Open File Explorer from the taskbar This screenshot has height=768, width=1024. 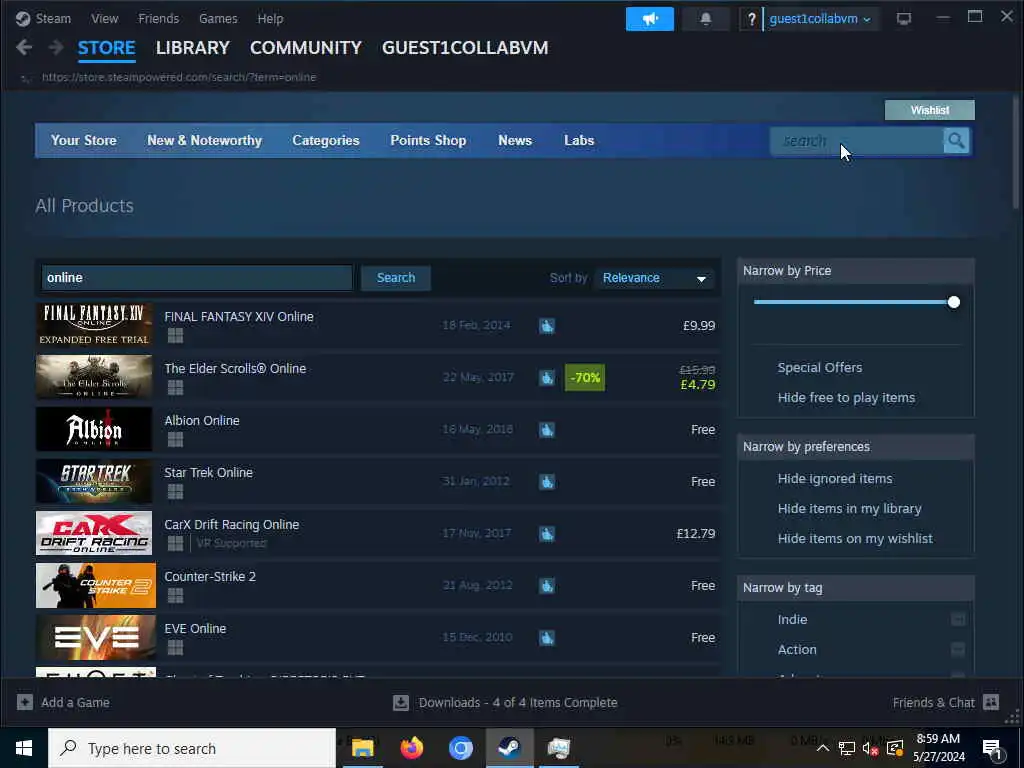pyautogui.click(x=362, y=748)
